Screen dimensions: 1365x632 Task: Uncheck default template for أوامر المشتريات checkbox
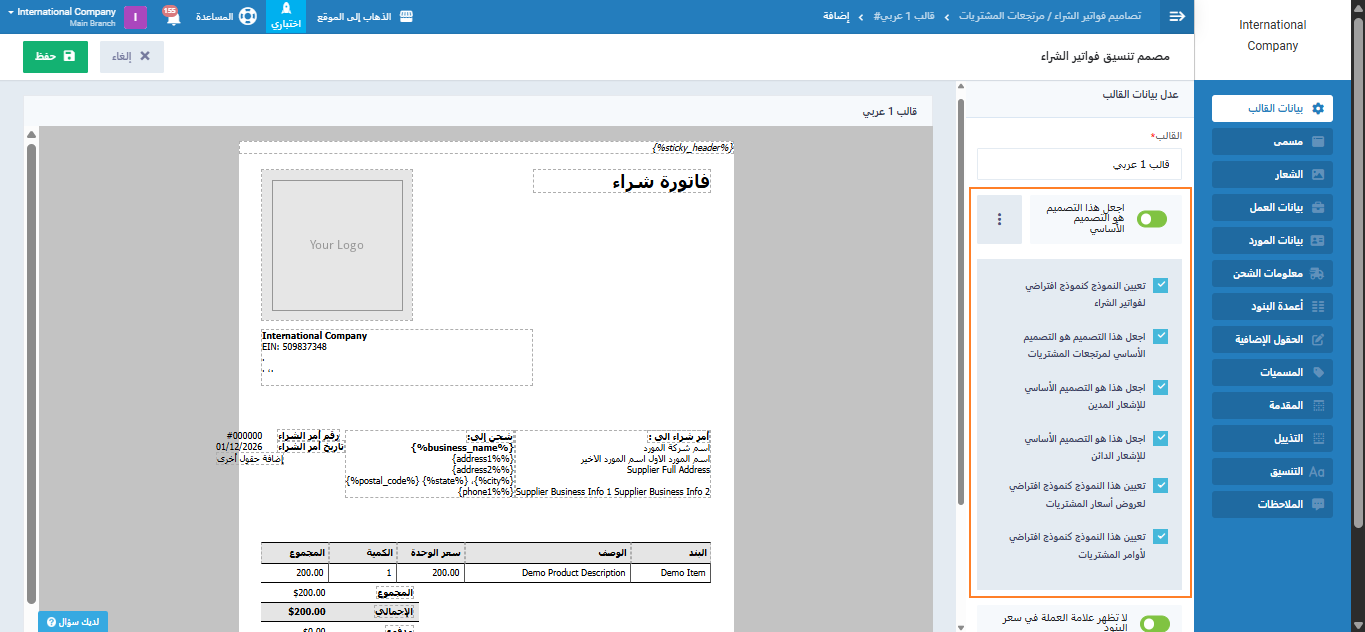[1161, 536]
